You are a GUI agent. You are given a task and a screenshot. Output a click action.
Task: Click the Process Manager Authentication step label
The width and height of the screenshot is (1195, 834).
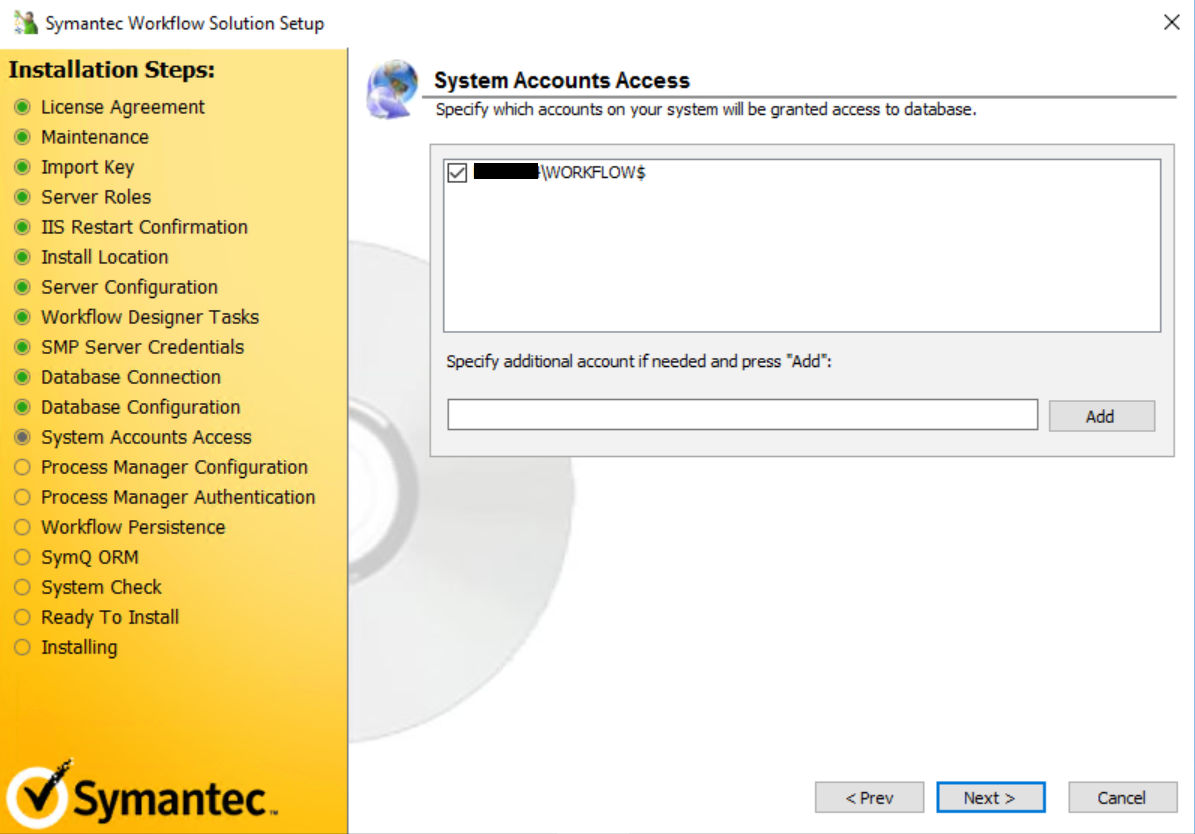[x=178, y=497]
